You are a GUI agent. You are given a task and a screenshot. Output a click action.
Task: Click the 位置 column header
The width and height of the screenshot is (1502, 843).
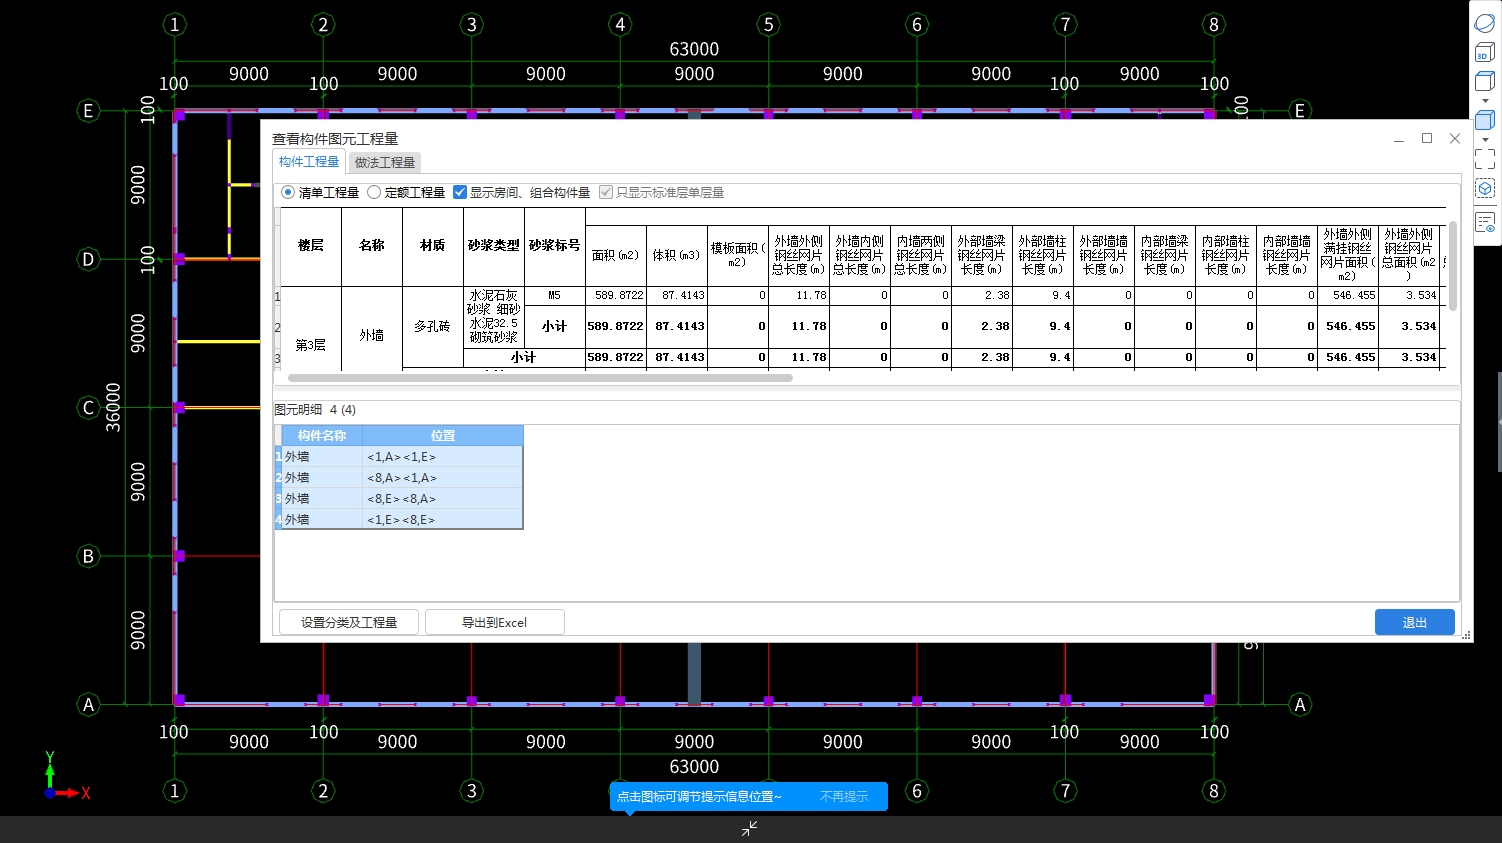coord(443,435)
